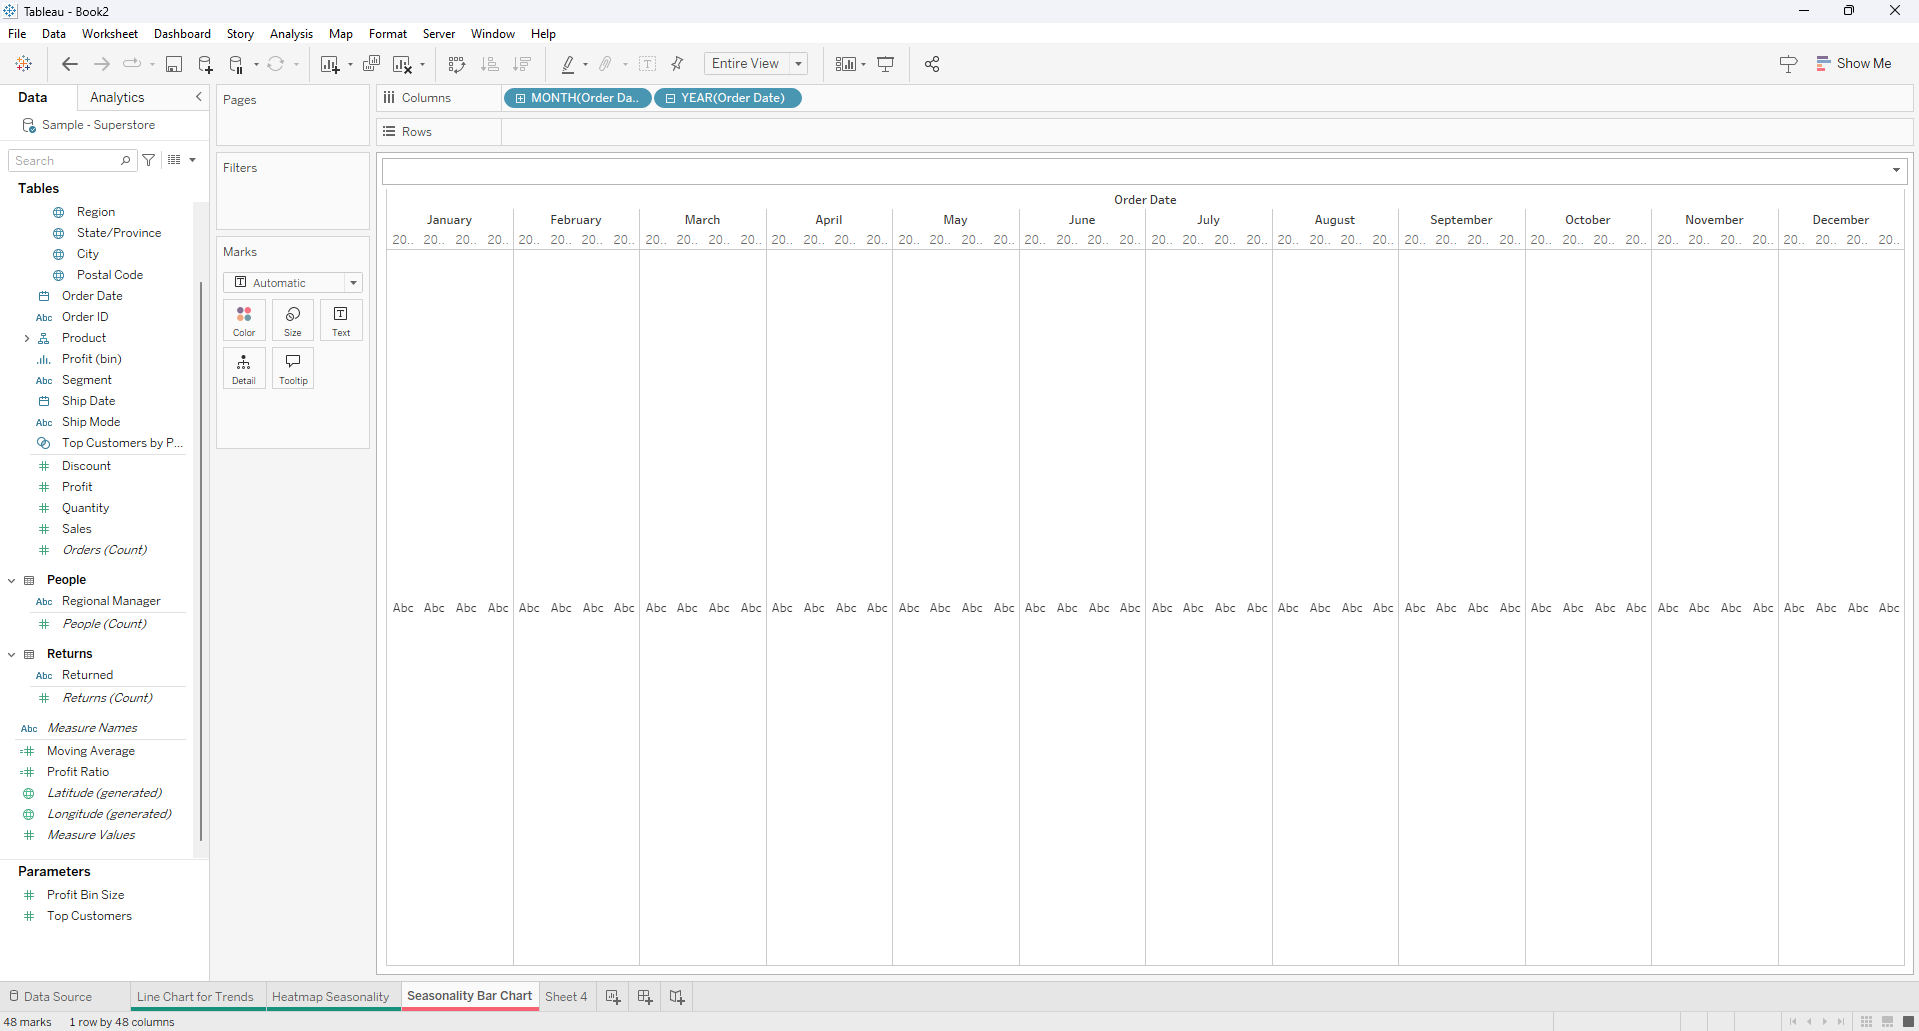The width and height of the screenshot is (1919, 1031).
Task: Click the Tableau start page logo icon
Action: (x=23, y=64)
